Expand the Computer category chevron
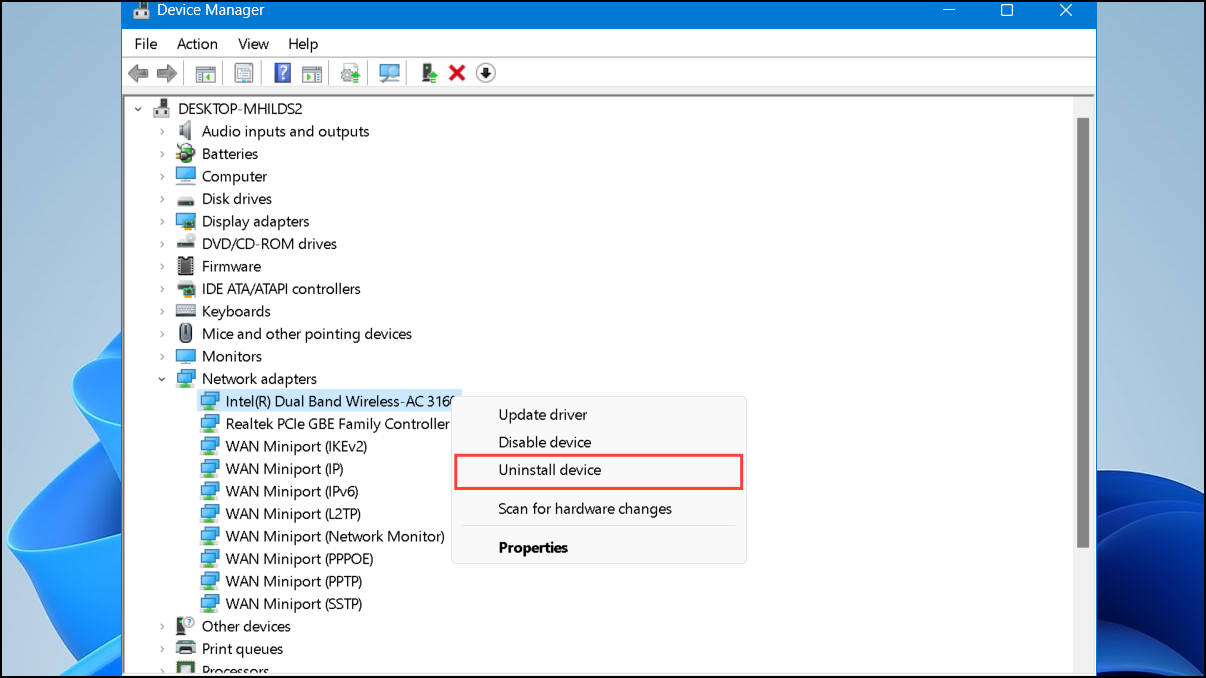Viewport: 1206px width, 678px height. point(162,176)
